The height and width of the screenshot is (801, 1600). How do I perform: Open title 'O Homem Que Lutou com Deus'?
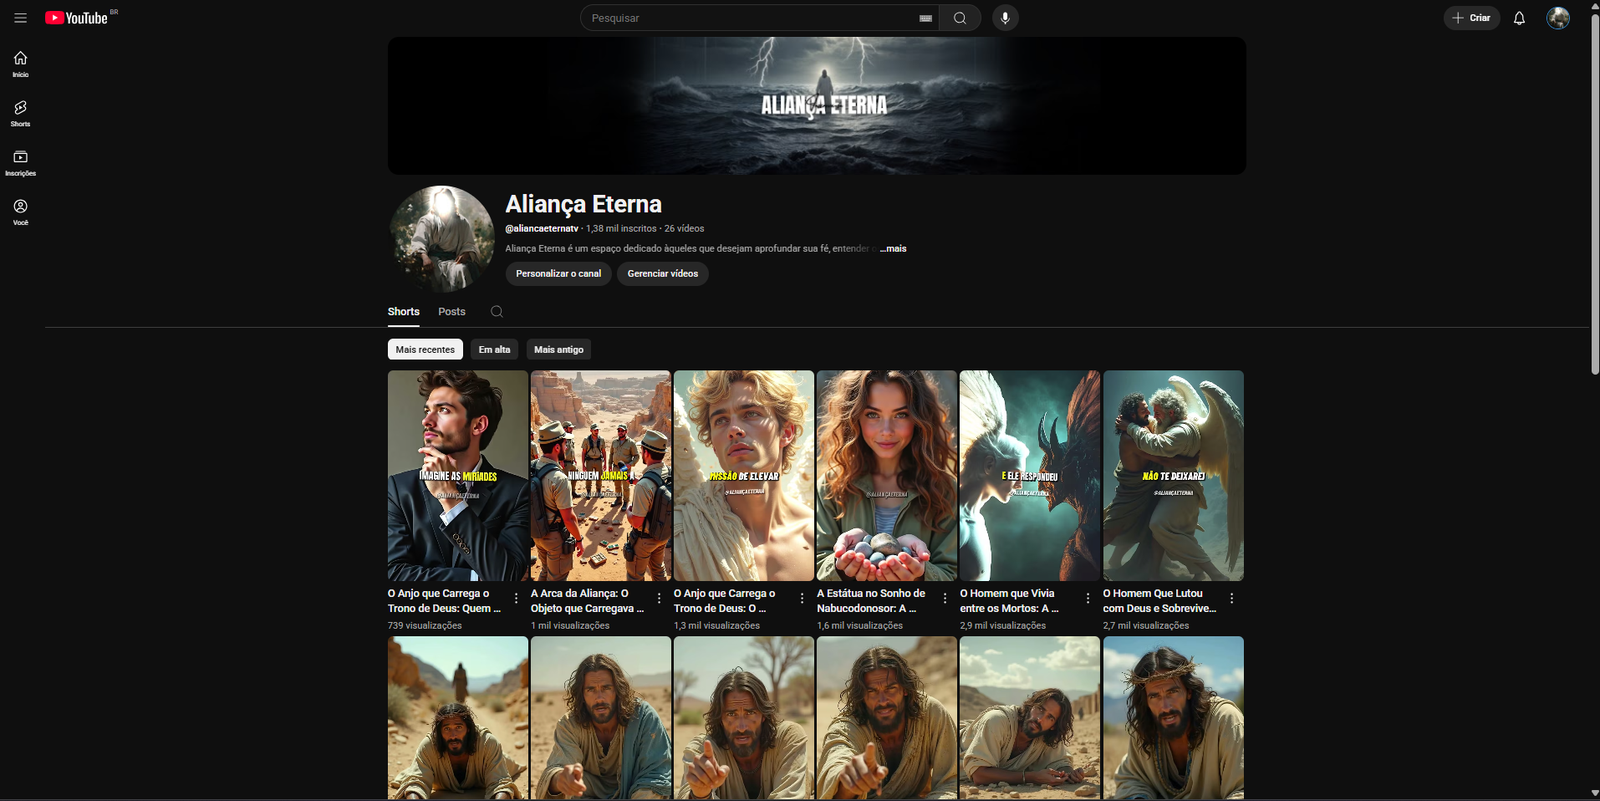pyautogui.click(x=1159, y=601)
